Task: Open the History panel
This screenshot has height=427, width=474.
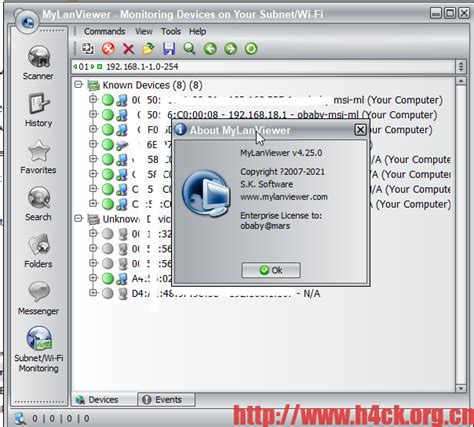Action: (x=38, y=110)
